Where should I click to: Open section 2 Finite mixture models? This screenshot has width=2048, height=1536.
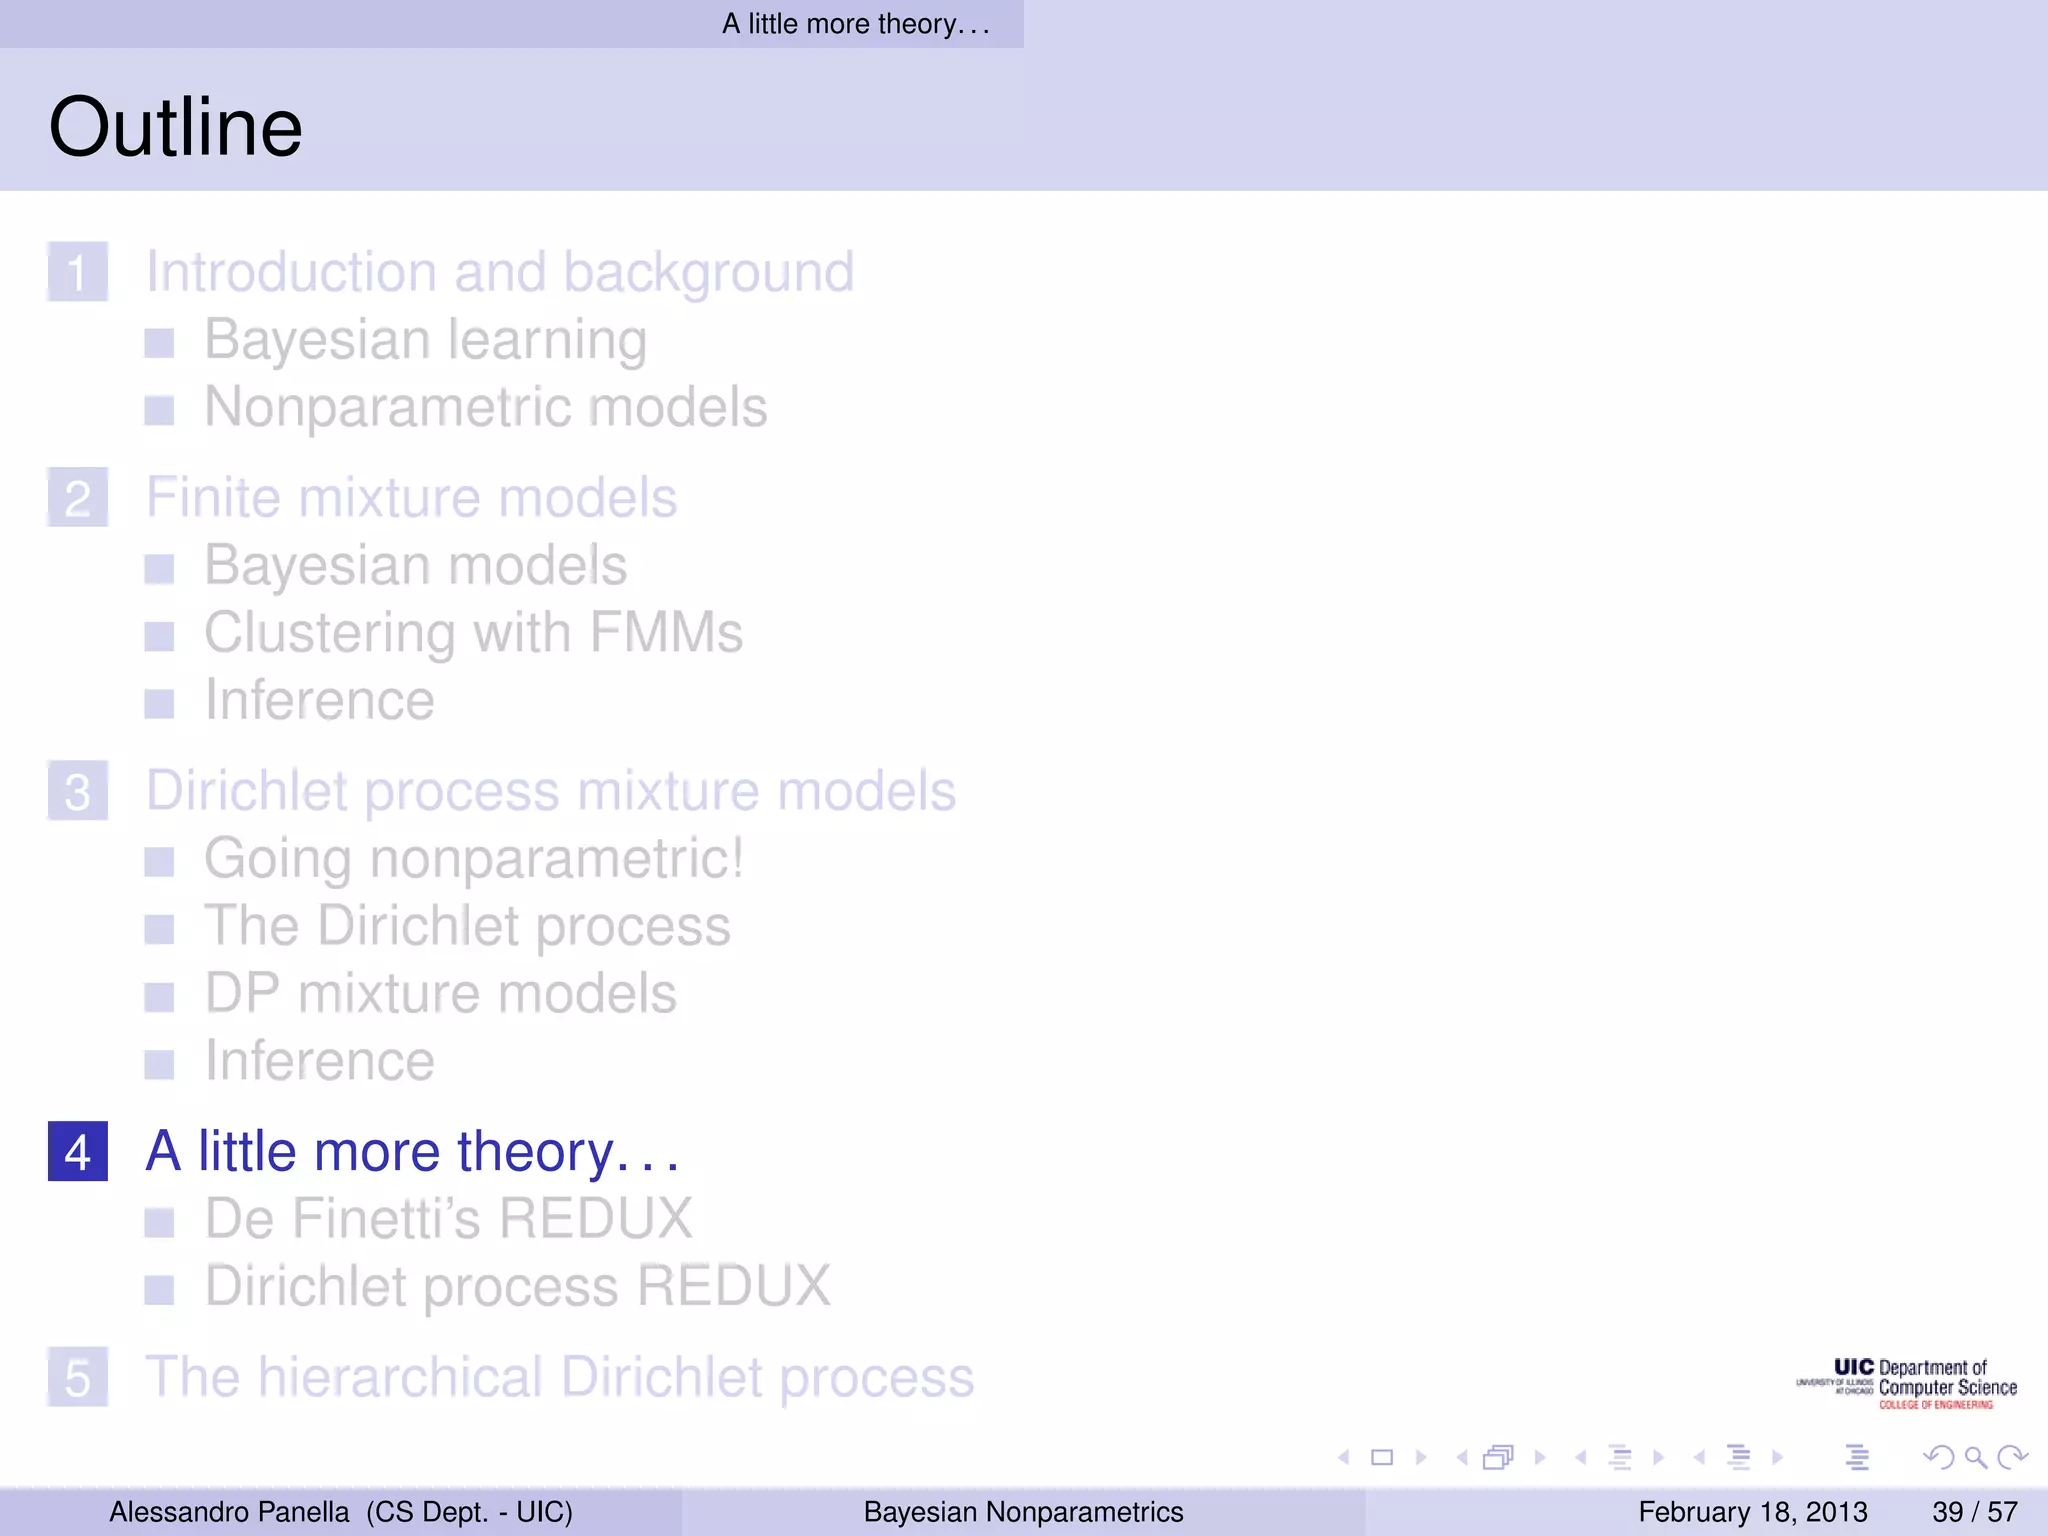coord(411,497)
